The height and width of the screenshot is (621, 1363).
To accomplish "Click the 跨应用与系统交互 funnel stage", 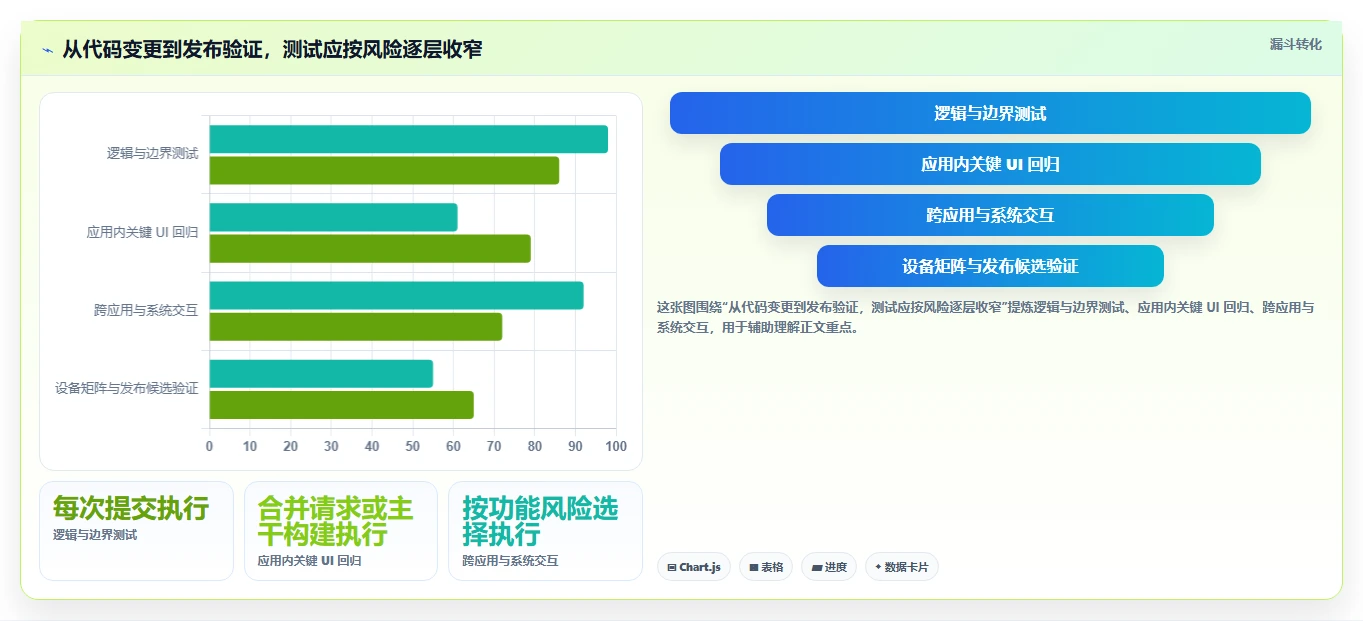I will (990, 215).
